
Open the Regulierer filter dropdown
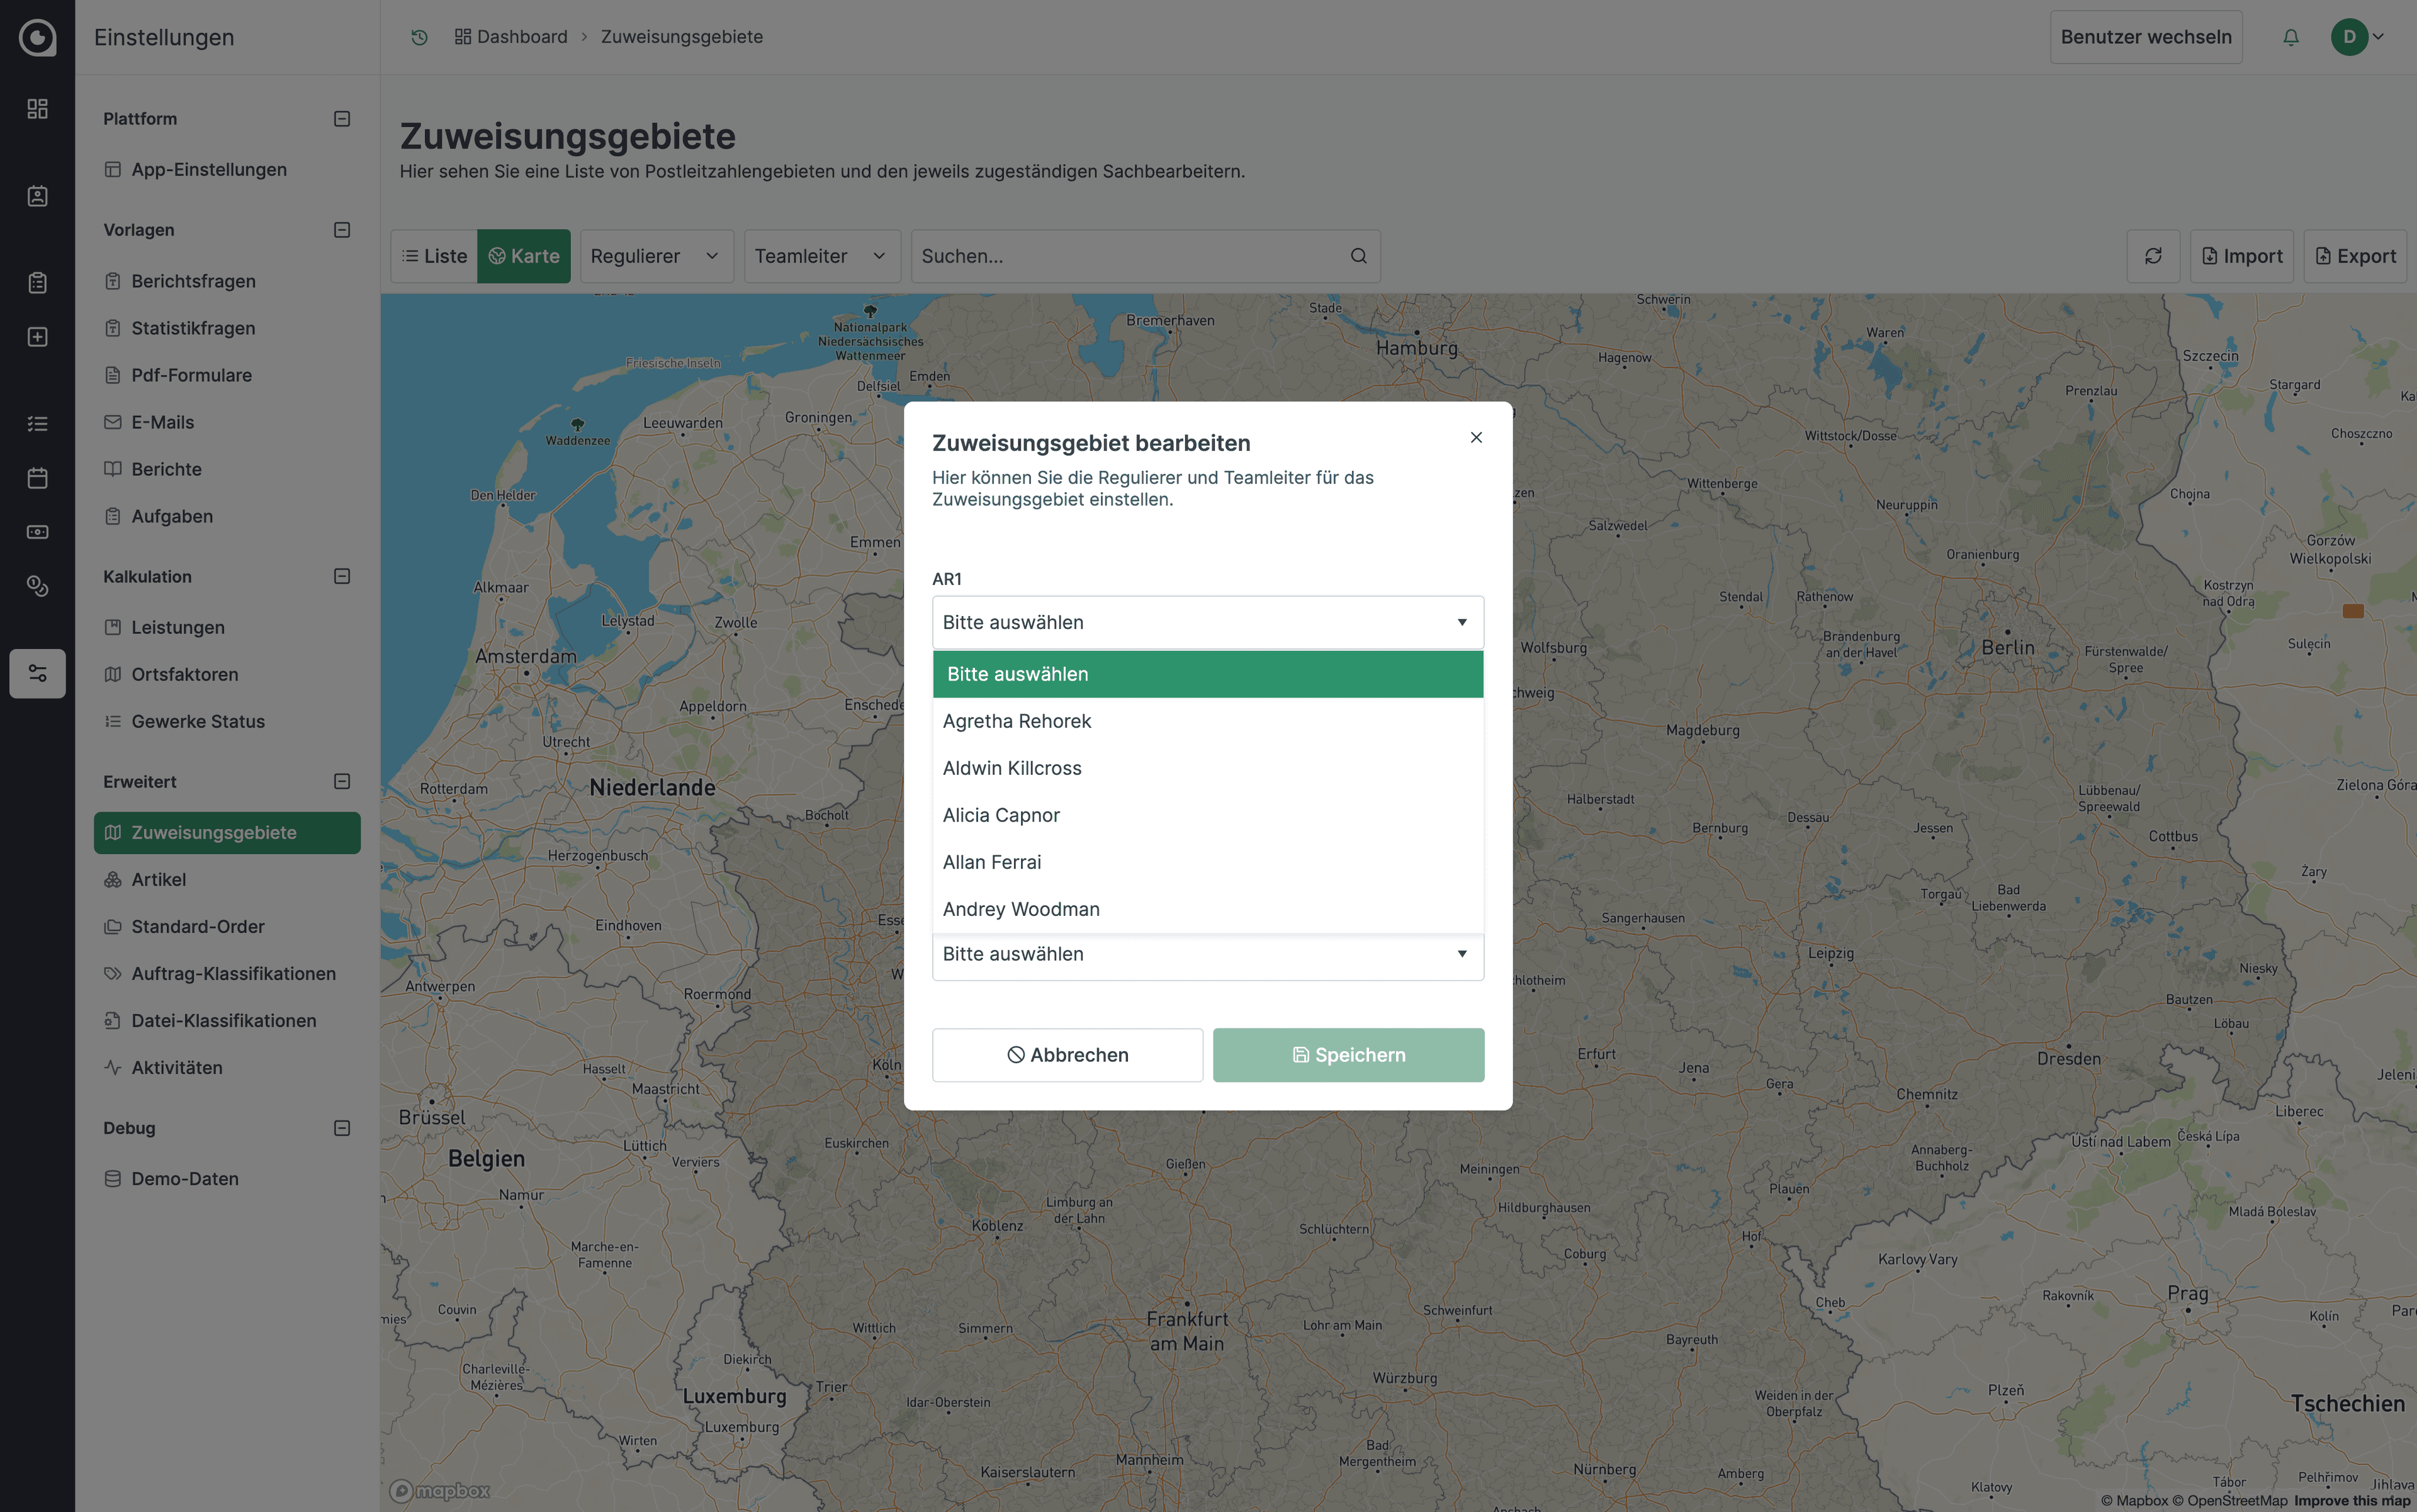pyautogui.click(x=657, y=256)
